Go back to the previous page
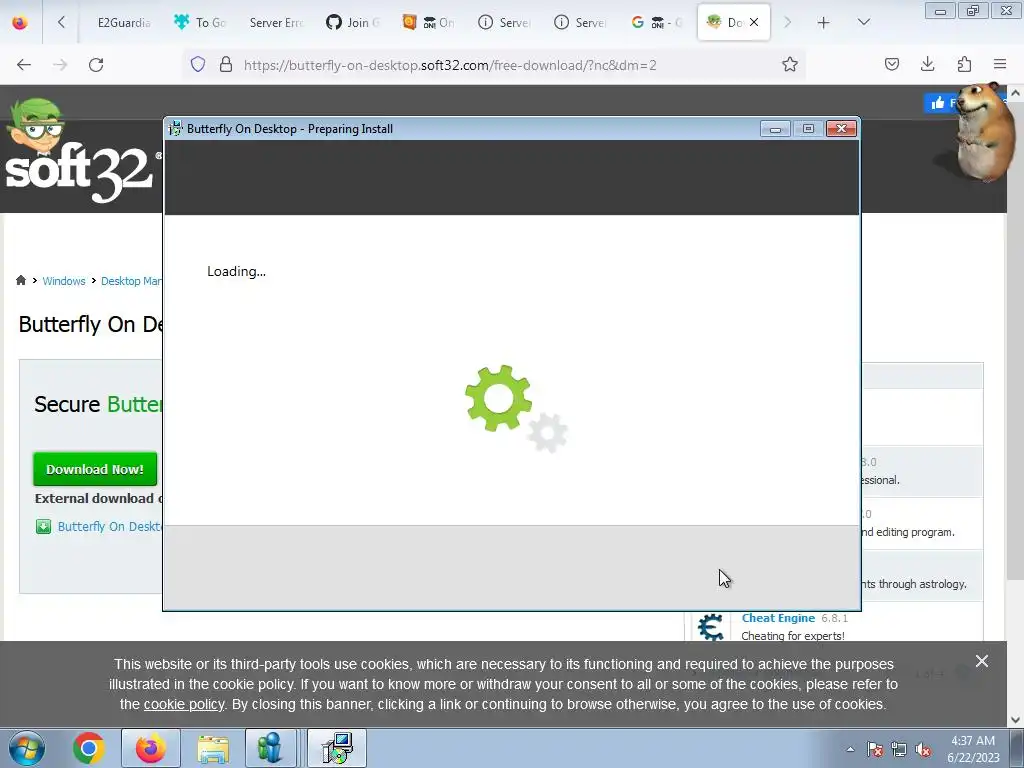Image resolution: width=1024 pixels, height=768 pixels. tap(24, 65)
